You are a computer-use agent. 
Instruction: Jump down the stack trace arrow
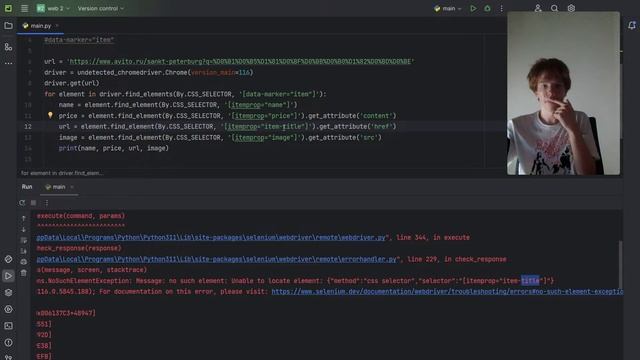[x=24, y=229]
